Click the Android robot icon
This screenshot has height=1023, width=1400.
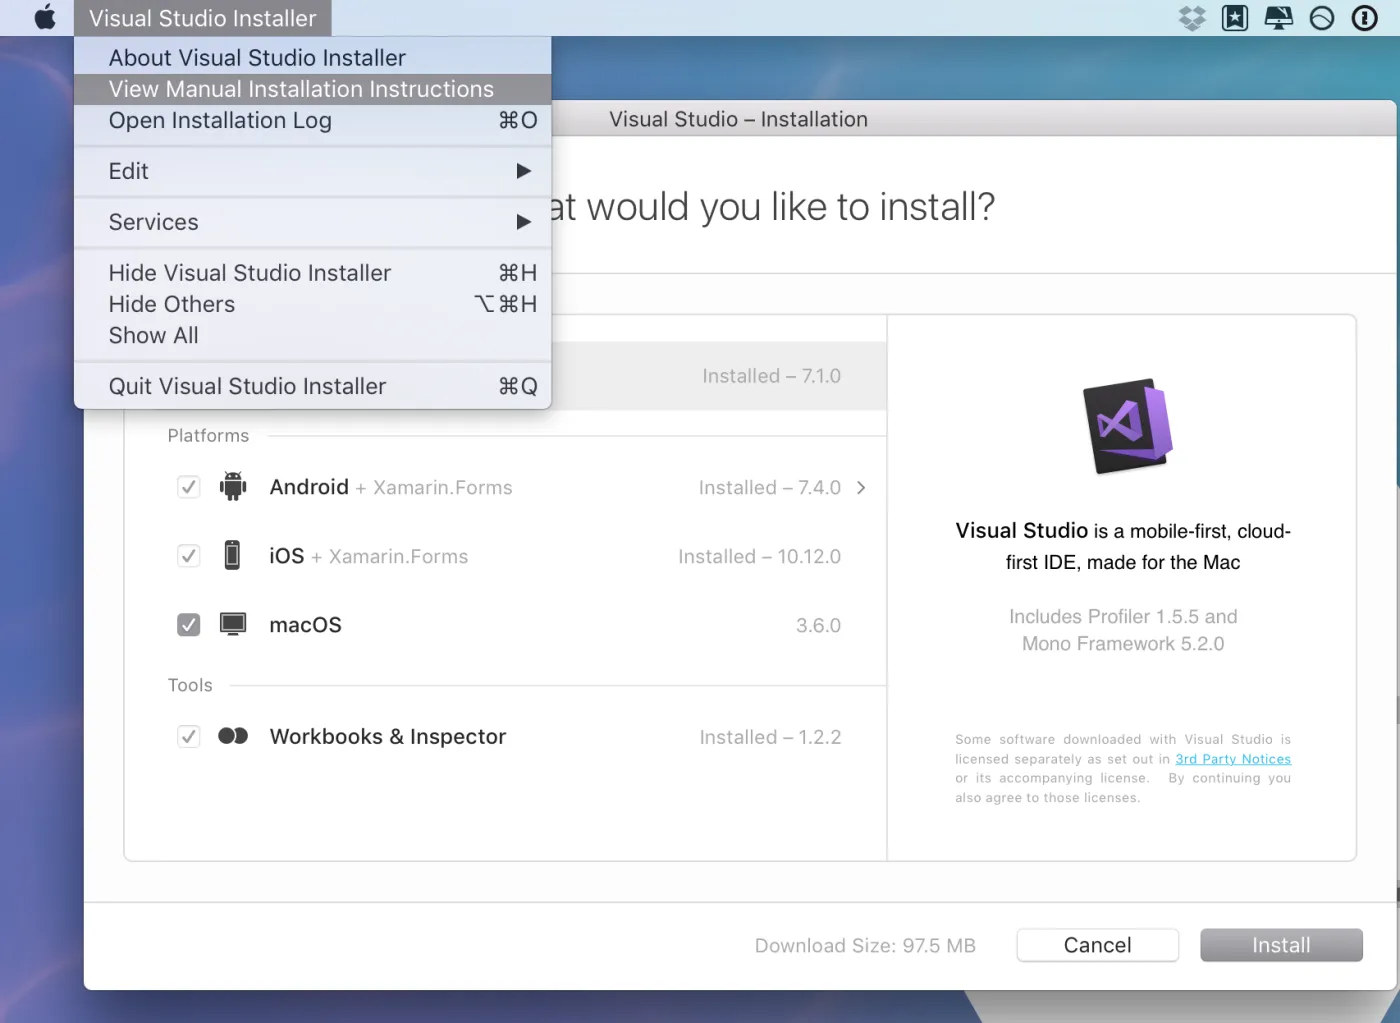pyautogui.click(x=233, y=486)
